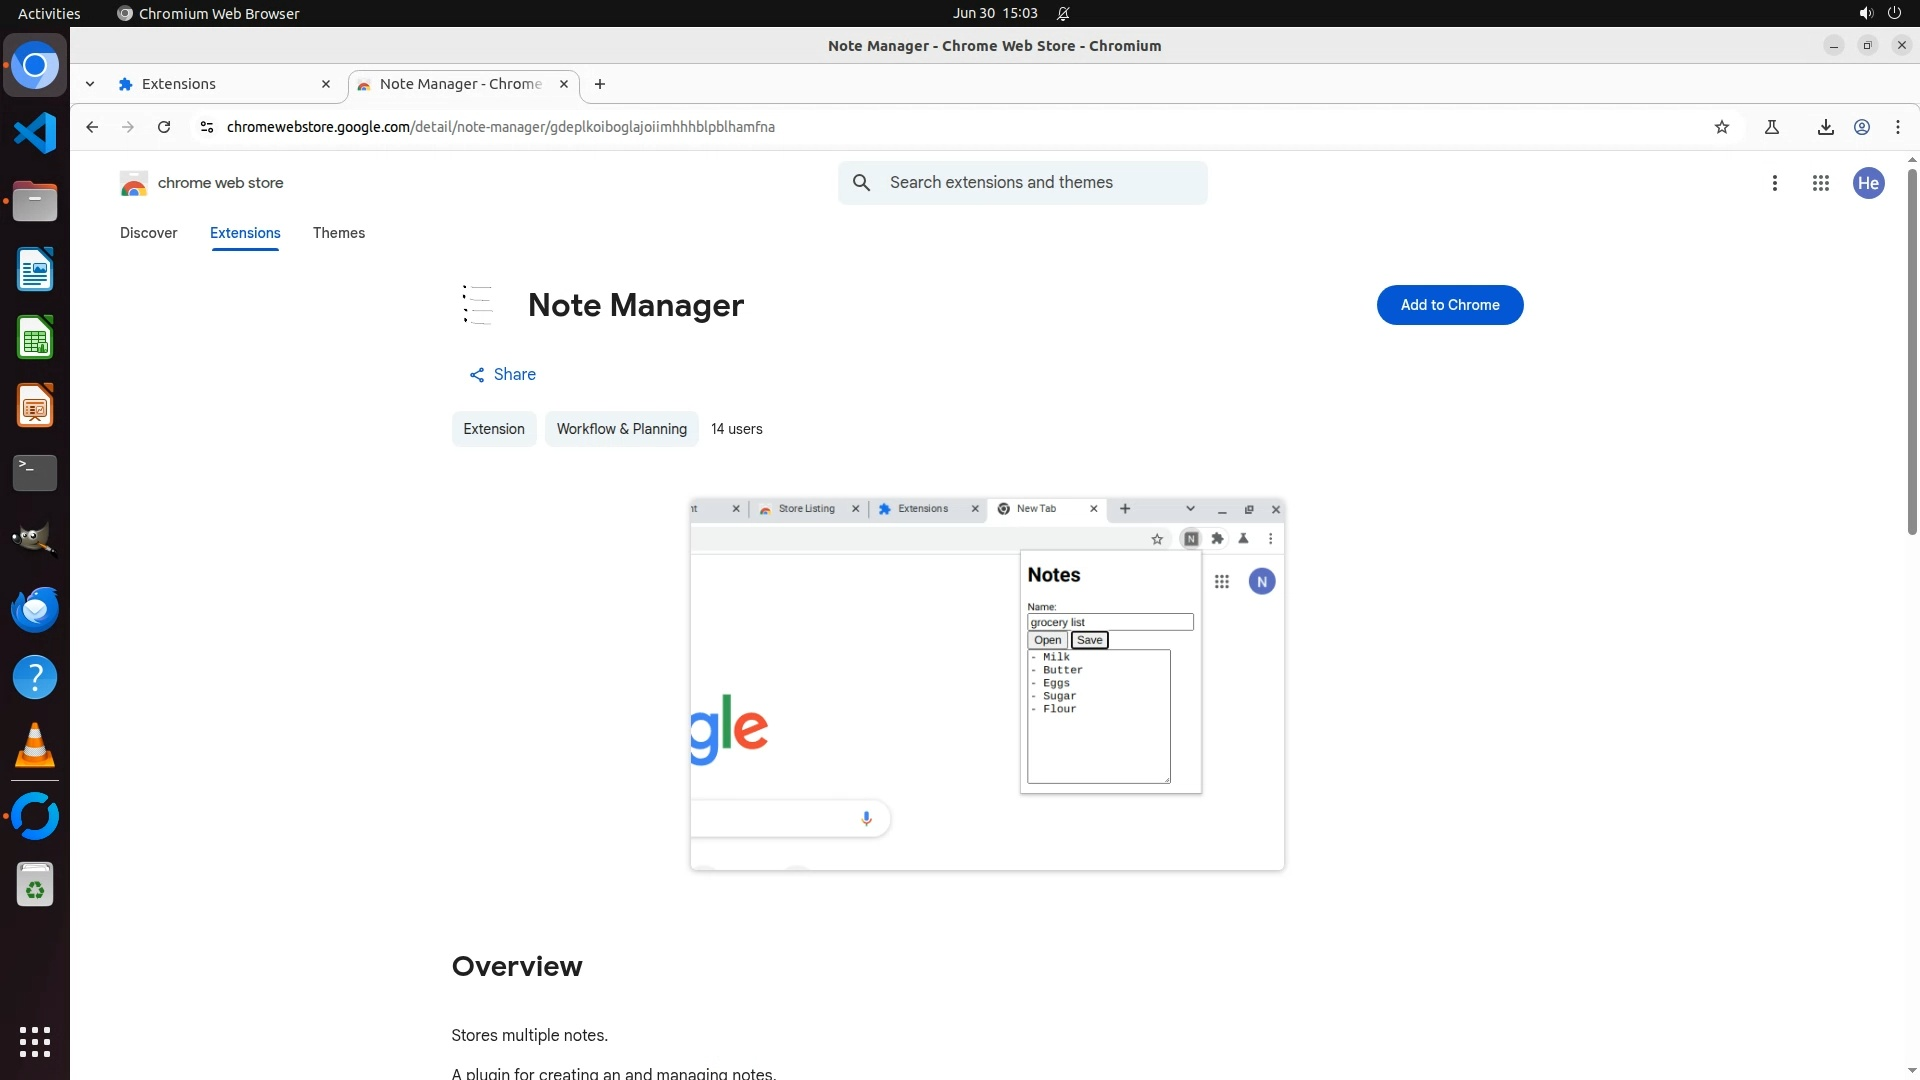Click the Share icon link
Screen dimensions: 1920x1080
(502, 374)
